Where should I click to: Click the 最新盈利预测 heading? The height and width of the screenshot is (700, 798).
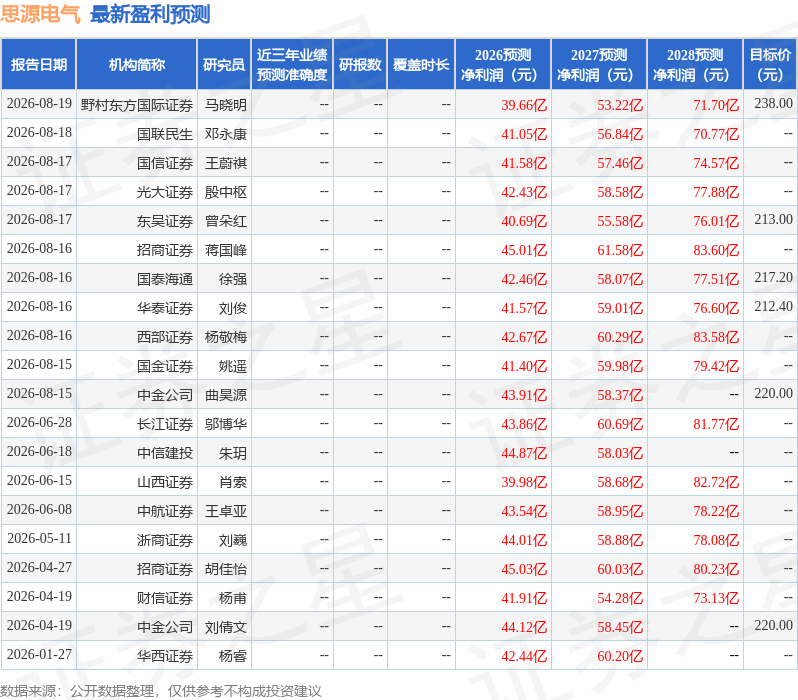pyautogui.click(x=150, y=14)
